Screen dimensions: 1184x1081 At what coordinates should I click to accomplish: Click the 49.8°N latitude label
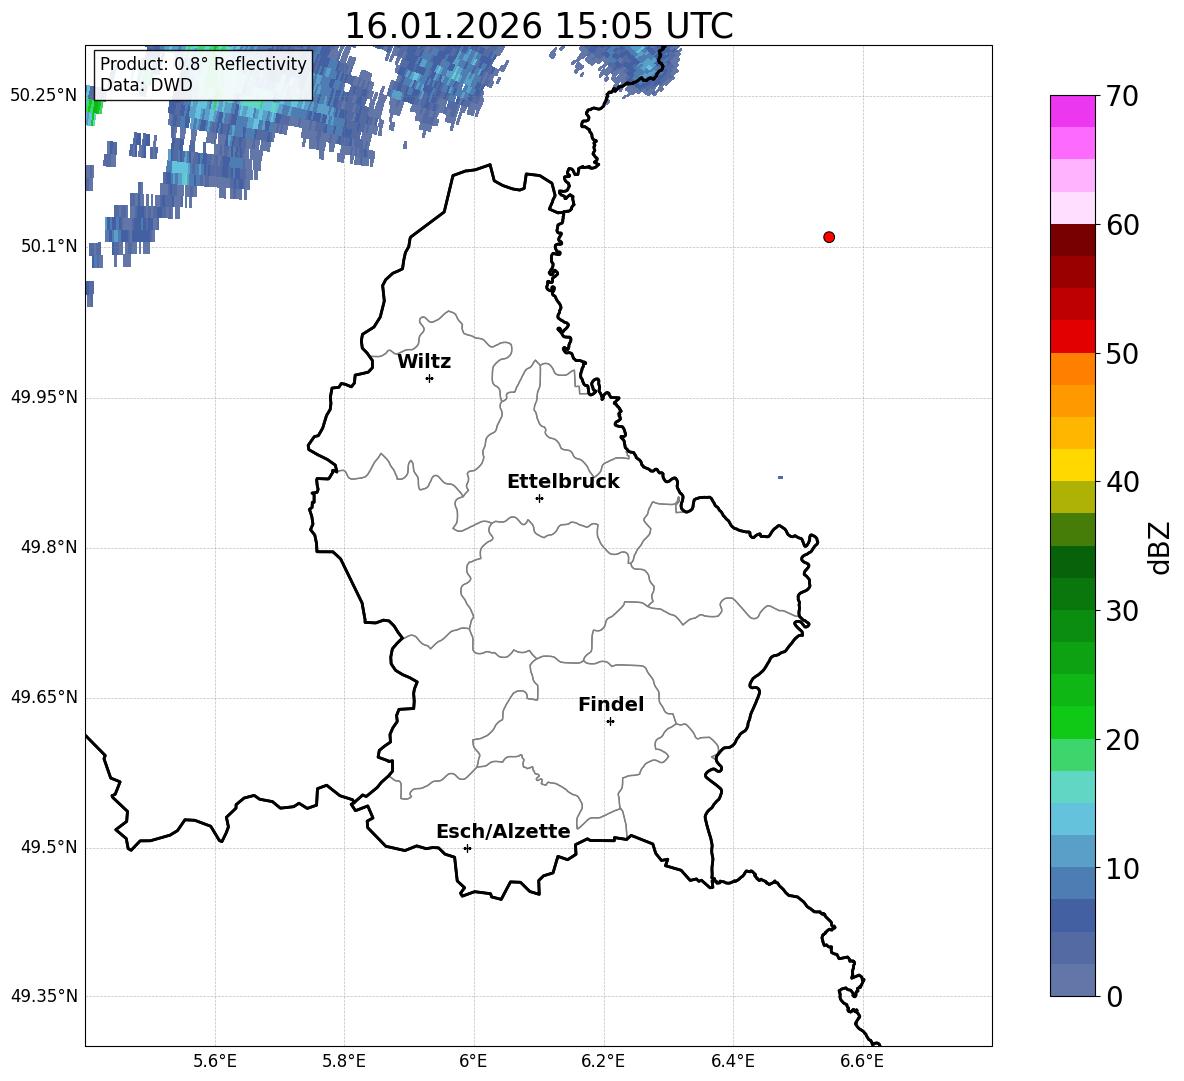[50, 547]
